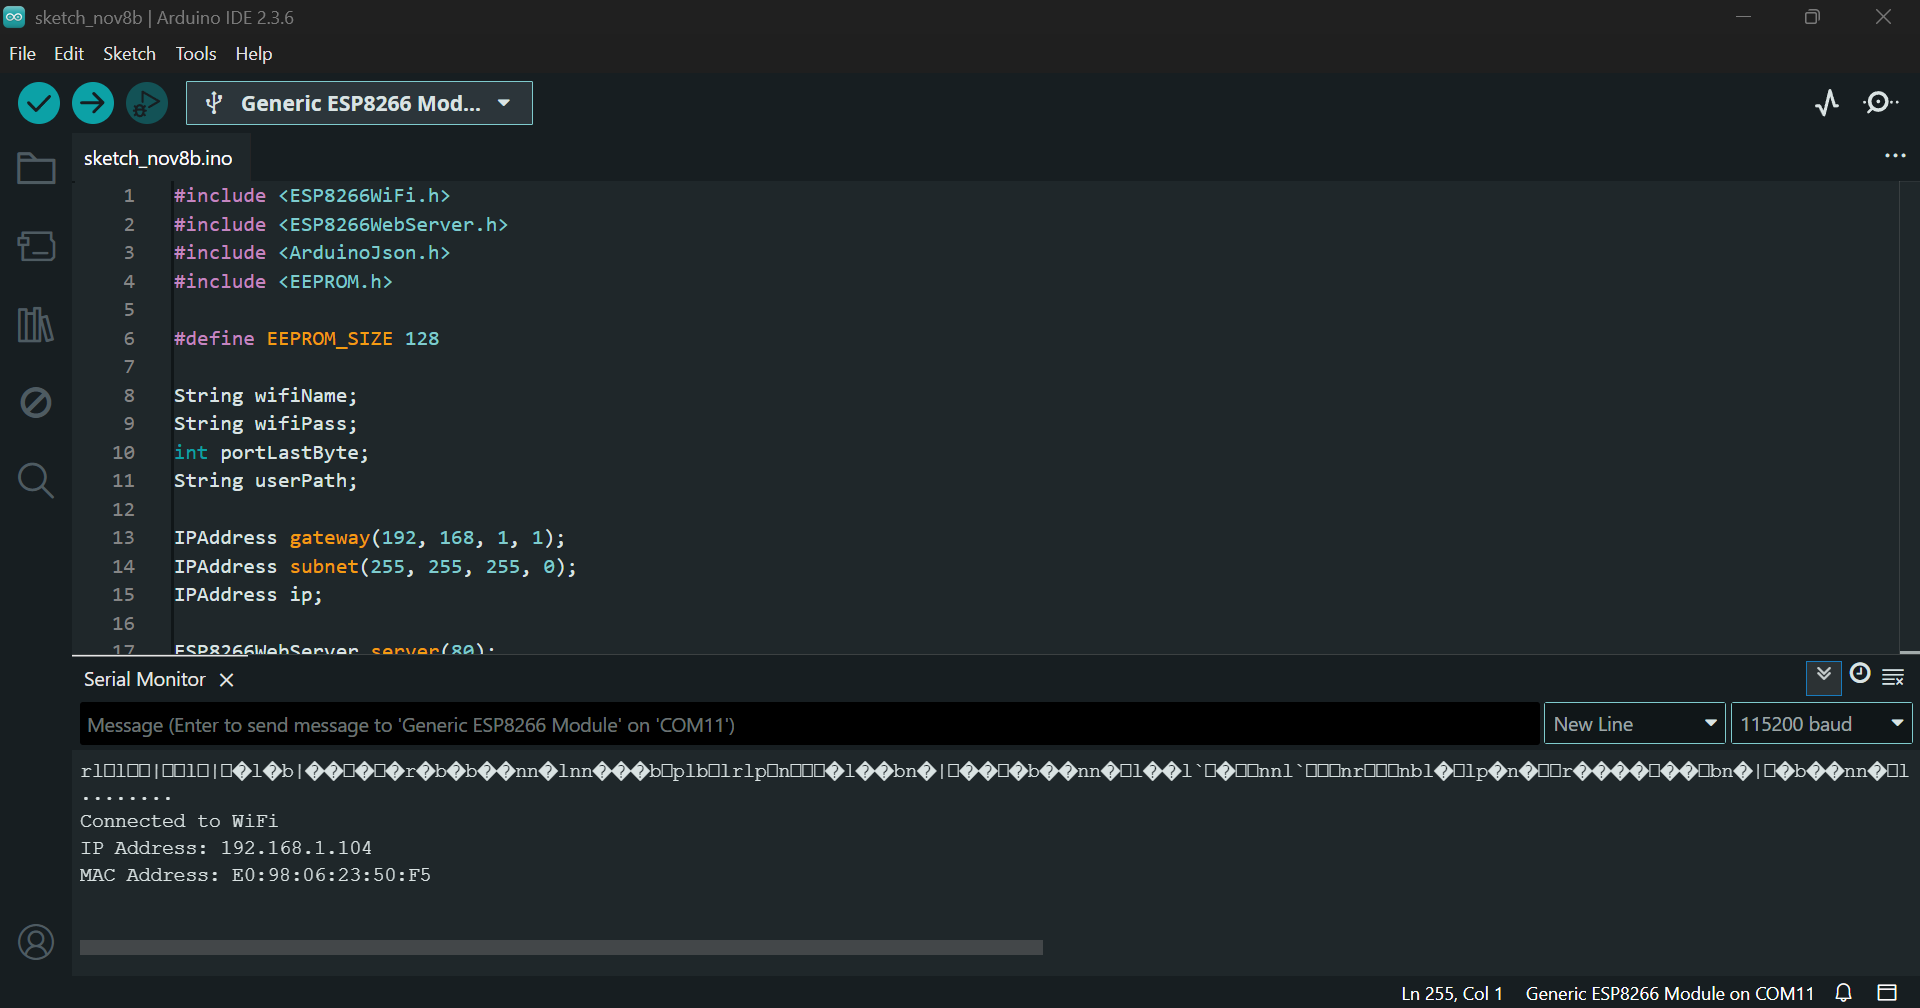The height and width of the screenshot is (1008, 1920).
Task: Open the board selector dropdown
Action: (x=358, y=102)
